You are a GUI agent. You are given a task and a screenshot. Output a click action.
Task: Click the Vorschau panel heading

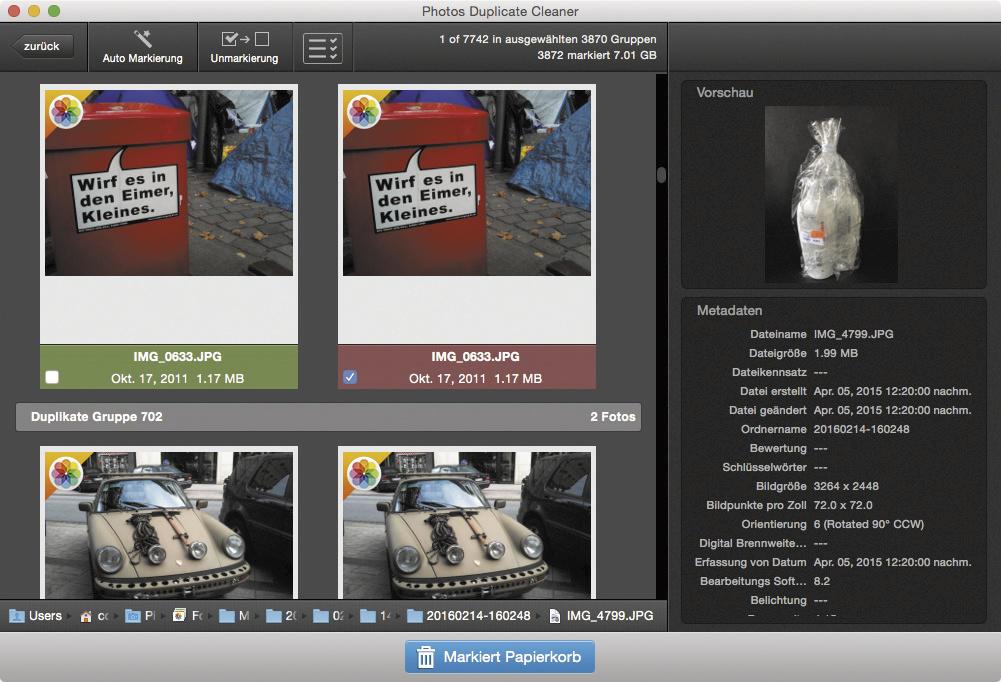[725, 93]
